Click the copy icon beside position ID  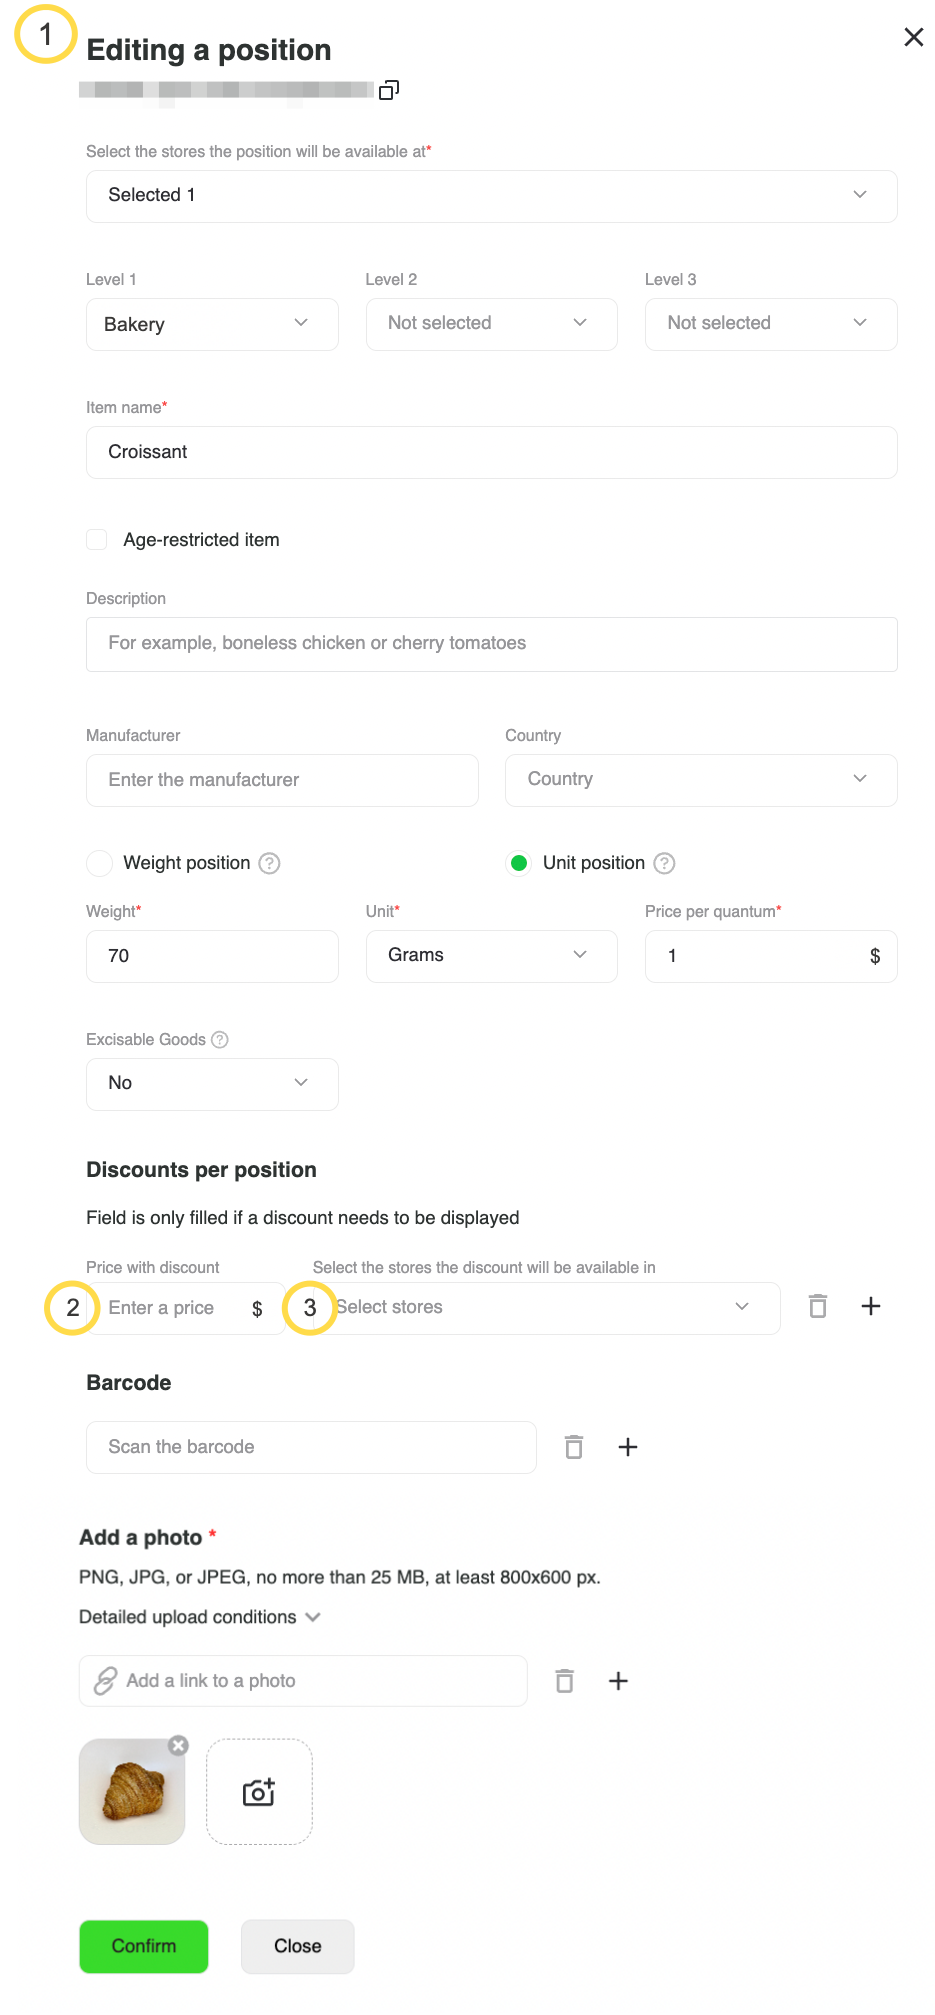389,90
